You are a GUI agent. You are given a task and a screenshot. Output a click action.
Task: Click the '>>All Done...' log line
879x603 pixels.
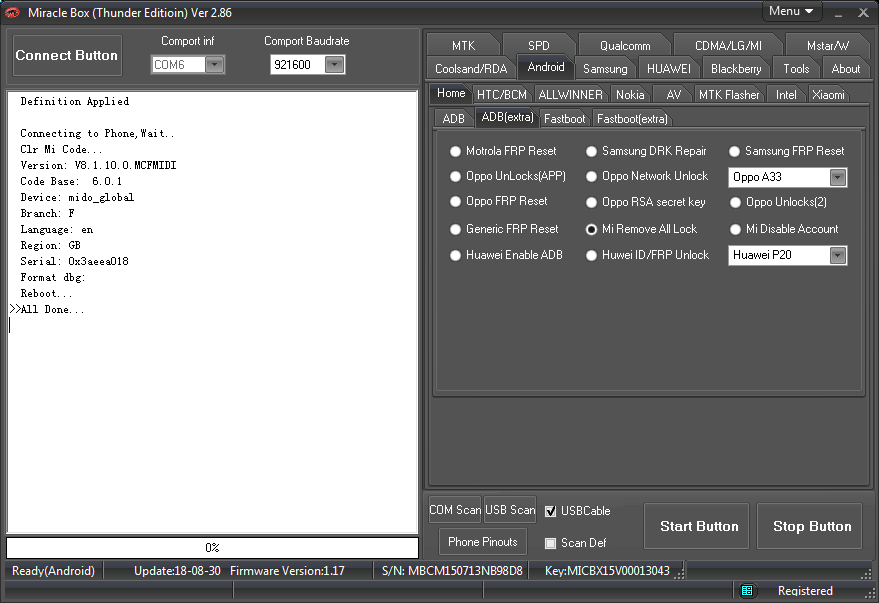(x=47, y=309)
